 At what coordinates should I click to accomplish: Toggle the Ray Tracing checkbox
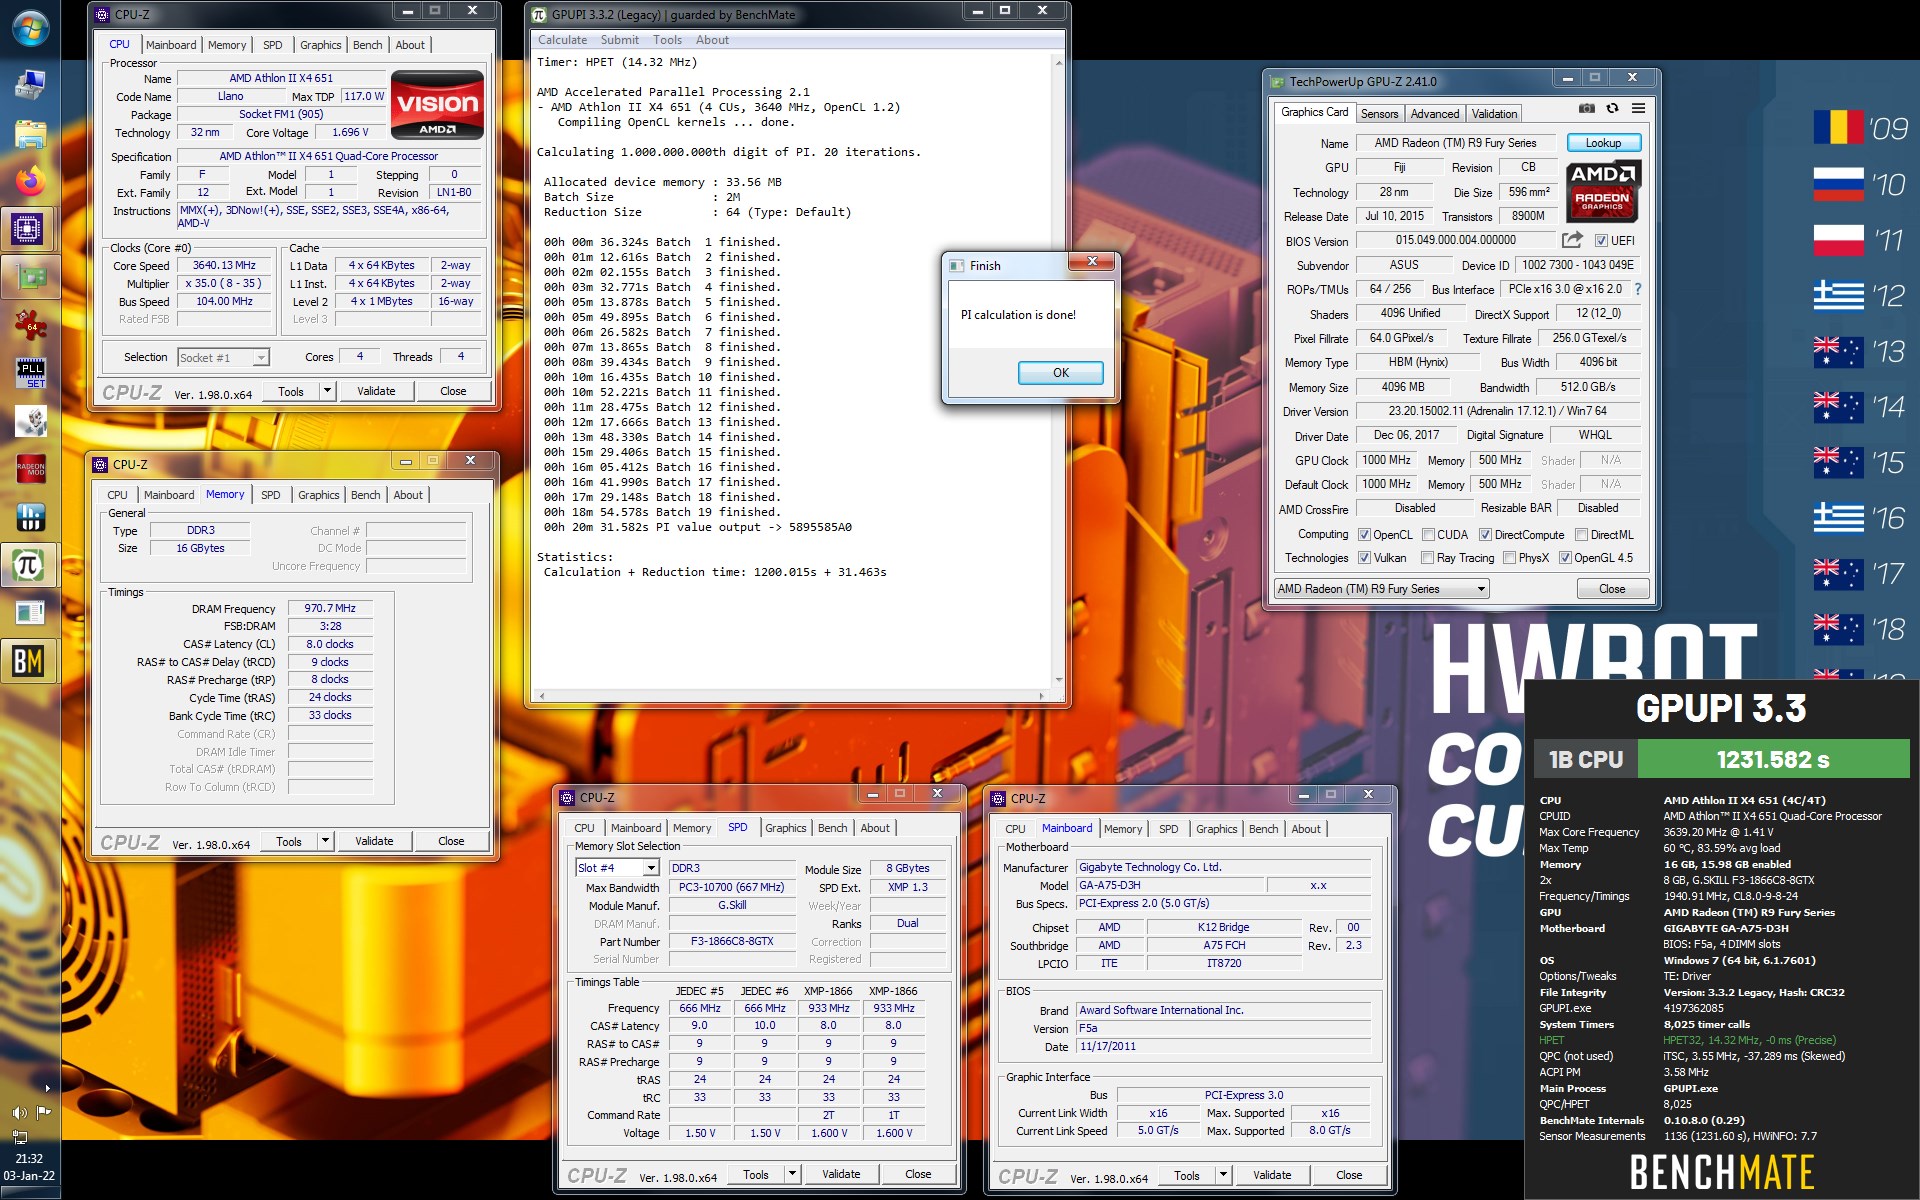(x=1428, y=558)
